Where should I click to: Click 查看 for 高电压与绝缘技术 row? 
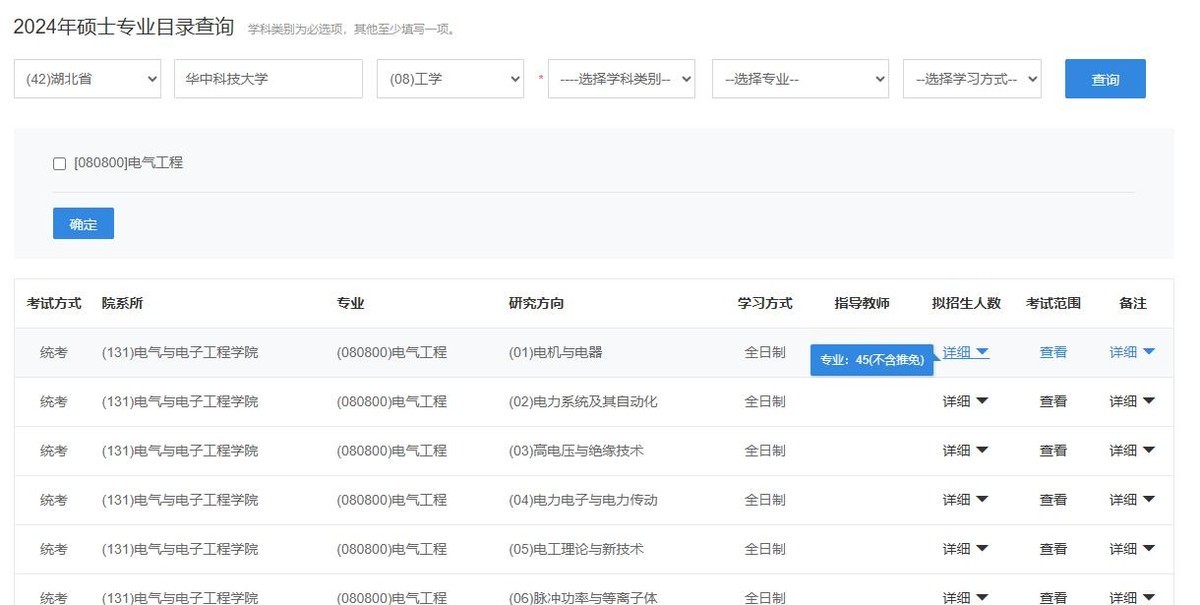click(x=1053, y=451)
